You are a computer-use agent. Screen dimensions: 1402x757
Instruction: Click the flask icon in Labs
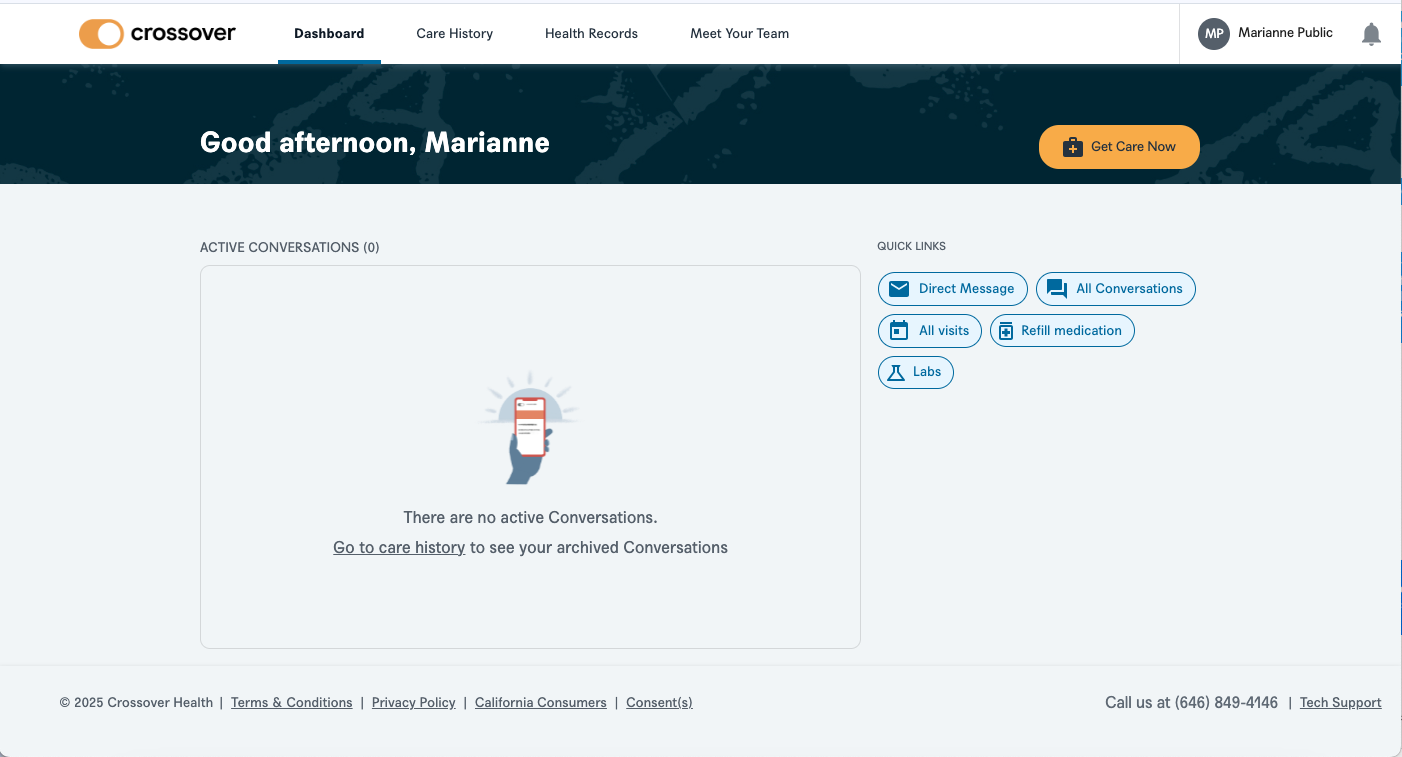tap(896, 372)
